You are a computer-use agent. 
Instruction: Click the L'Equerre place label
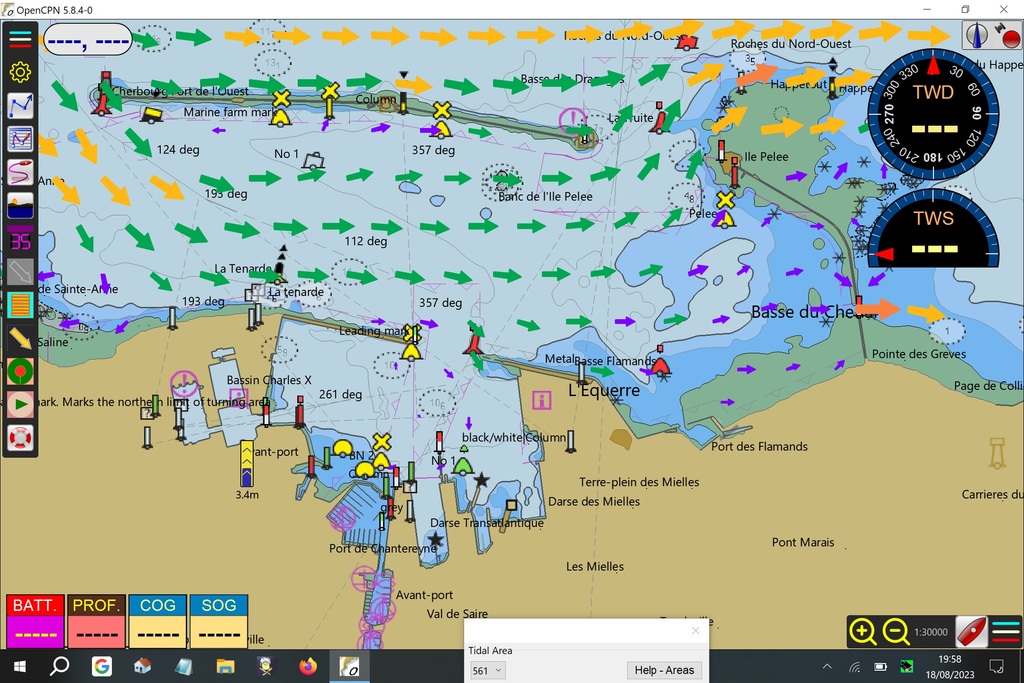pyautogui.click(x=603, y=390)
